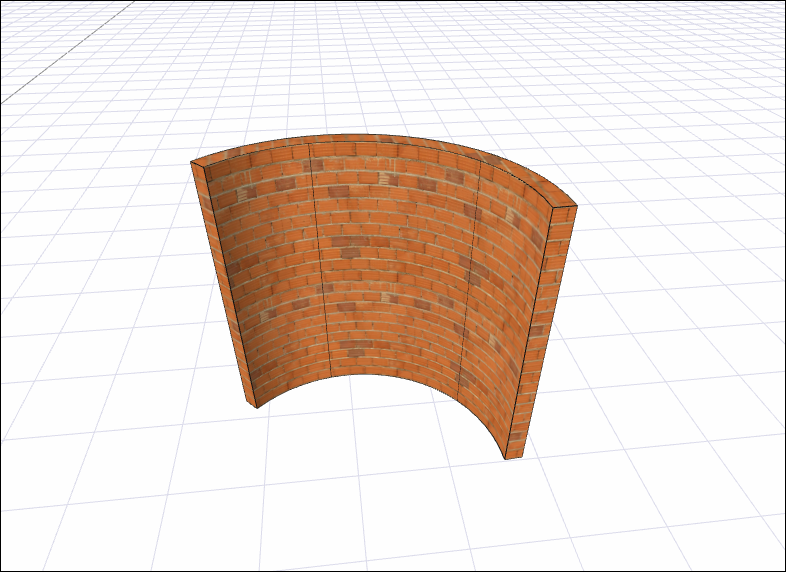Image resolution: width=786 pixels, height=572 pixels.
Task: Click the wall's bottom-right base corner
Action: (509, 459)
